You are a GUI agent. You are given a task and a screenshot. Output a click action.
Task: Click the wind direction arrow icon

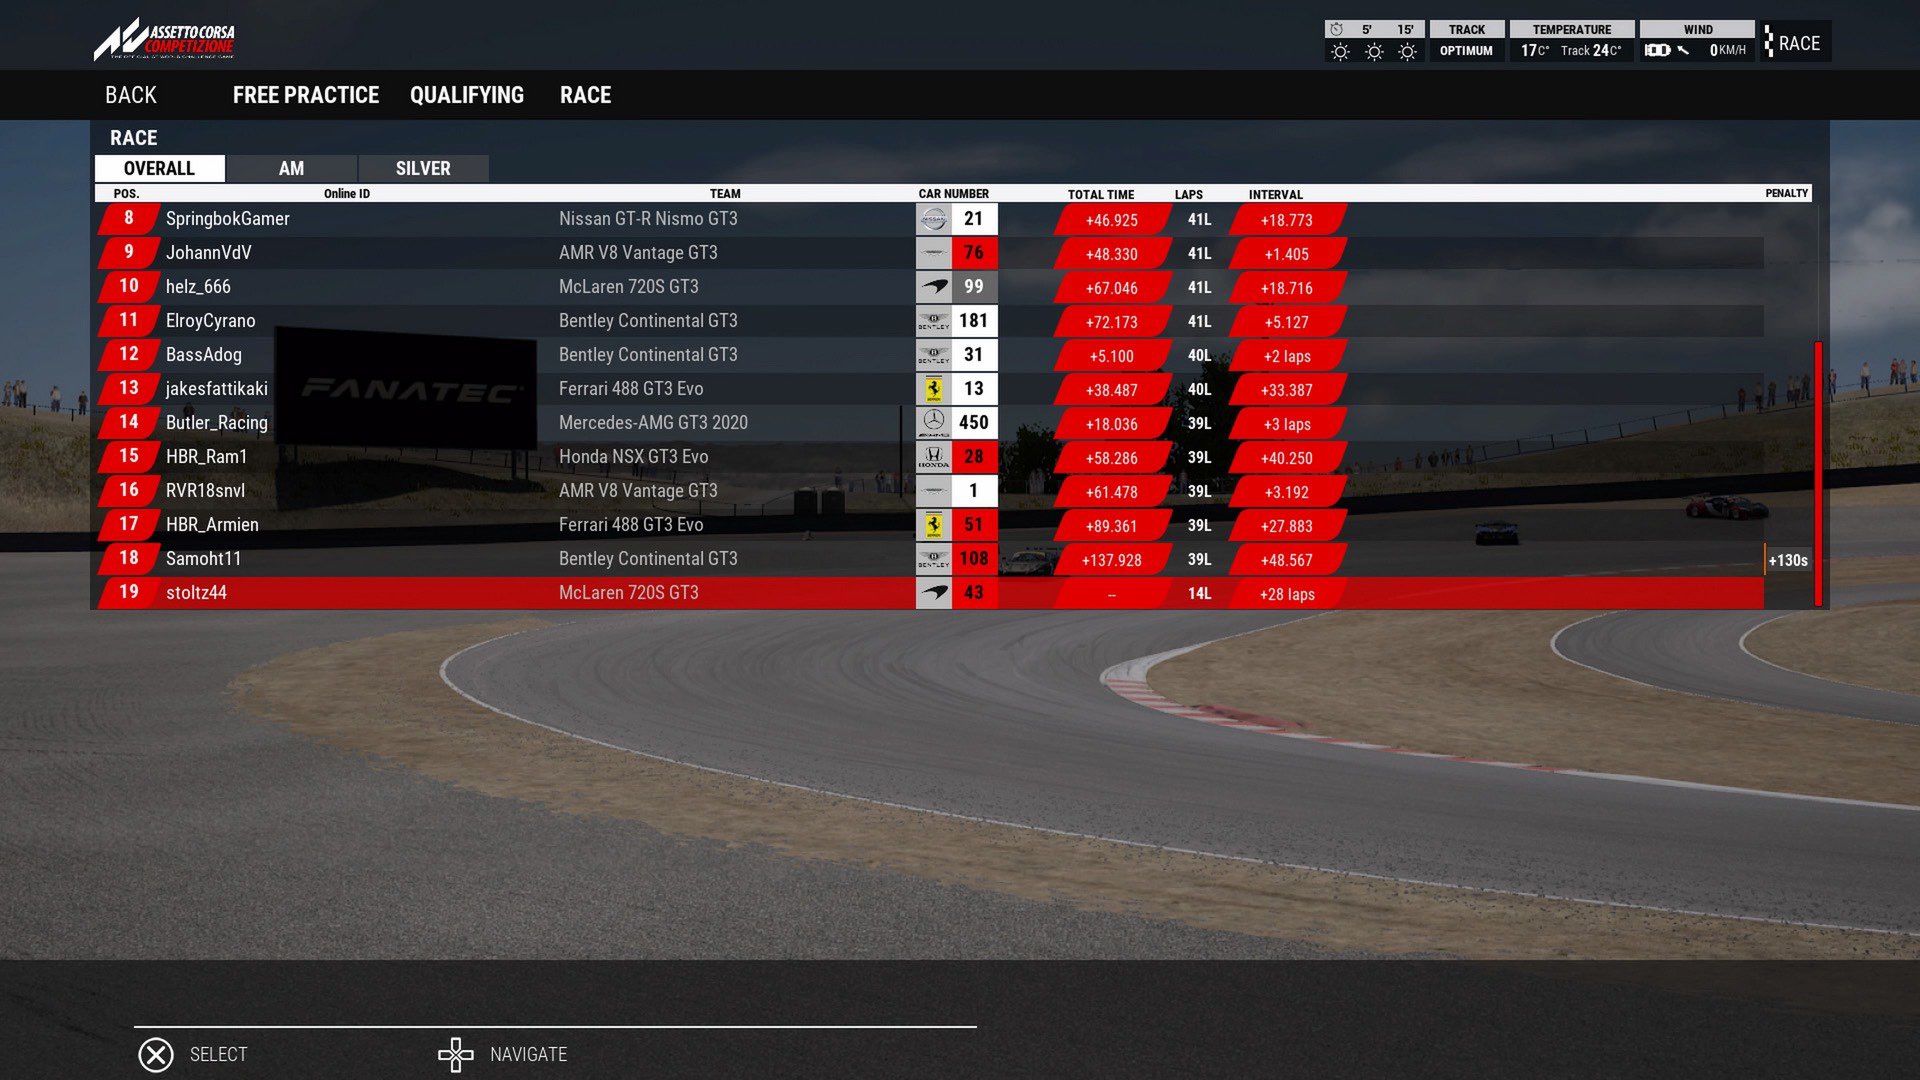1684,50
